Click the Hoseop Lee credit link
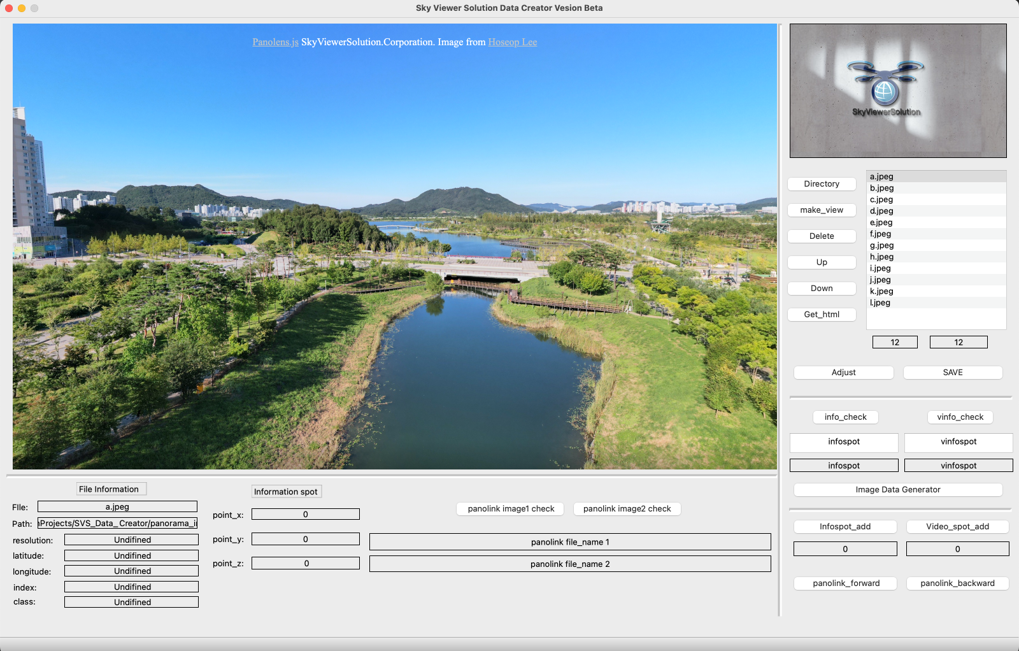This screenshot has height=651, width=1019. point(512,42)
